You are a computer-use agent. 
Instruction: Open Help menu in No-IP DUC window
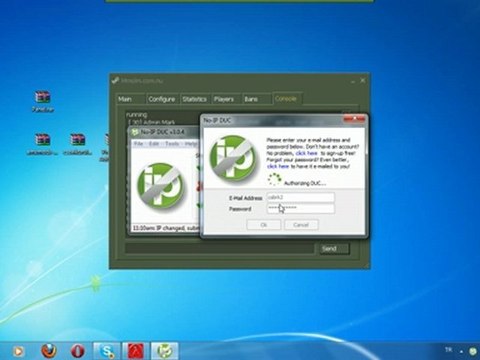191,144
